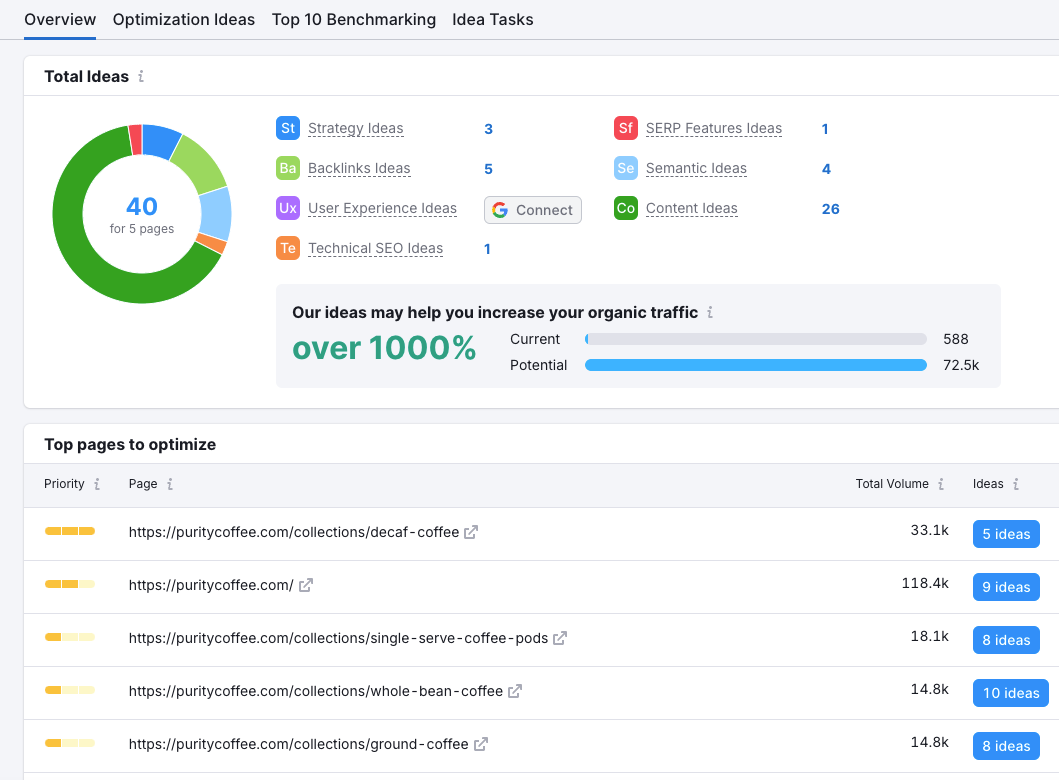Click the St Strategy Ideas badge icon
The width and height of the screenshot is (1059, 780).
(288, 128)
